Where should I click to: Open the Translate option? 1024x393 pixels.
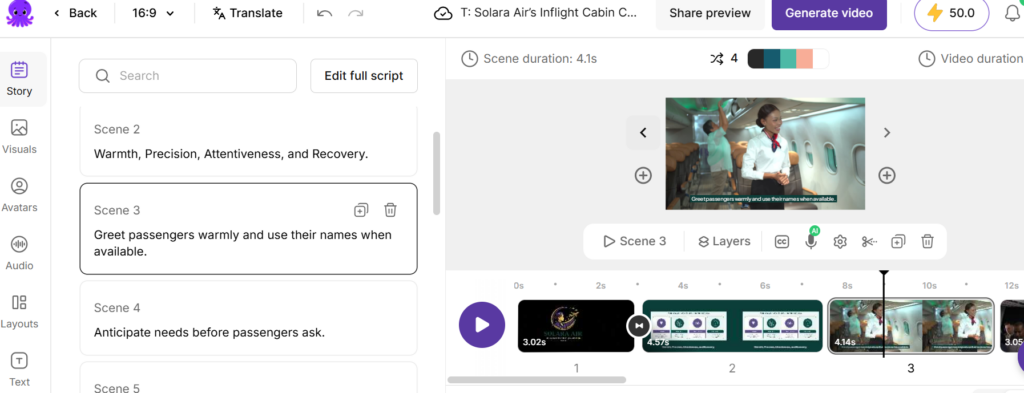point(248,13)
